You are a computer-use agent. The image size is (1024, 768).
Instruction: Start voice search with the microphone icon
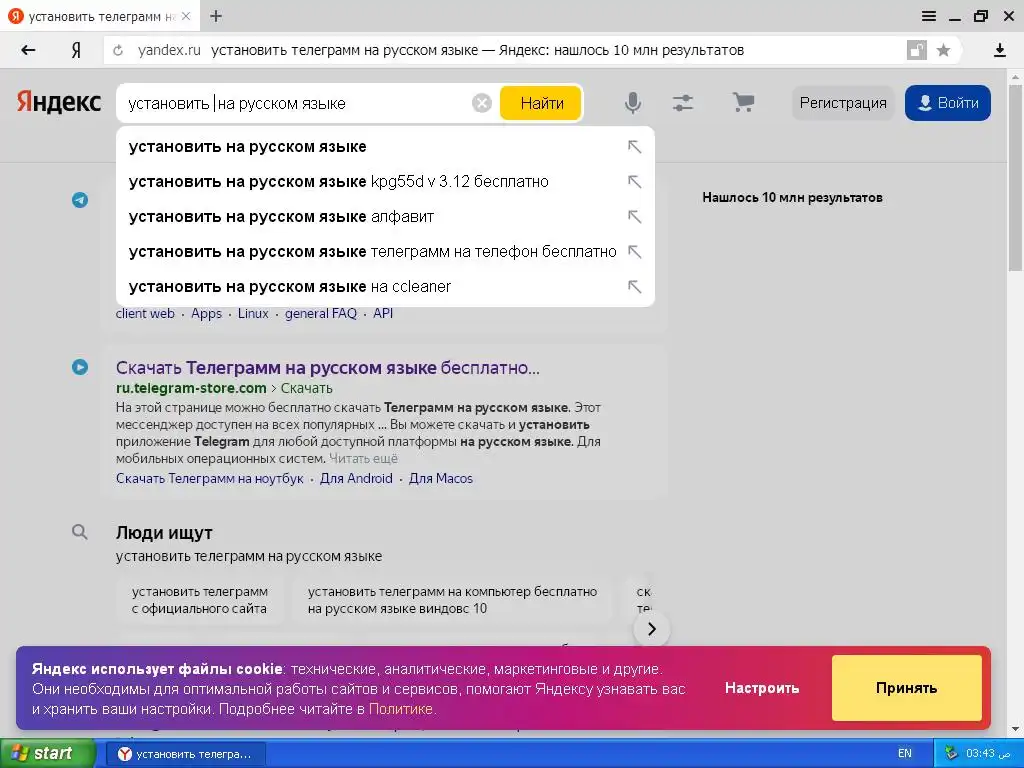pos(632,103)
